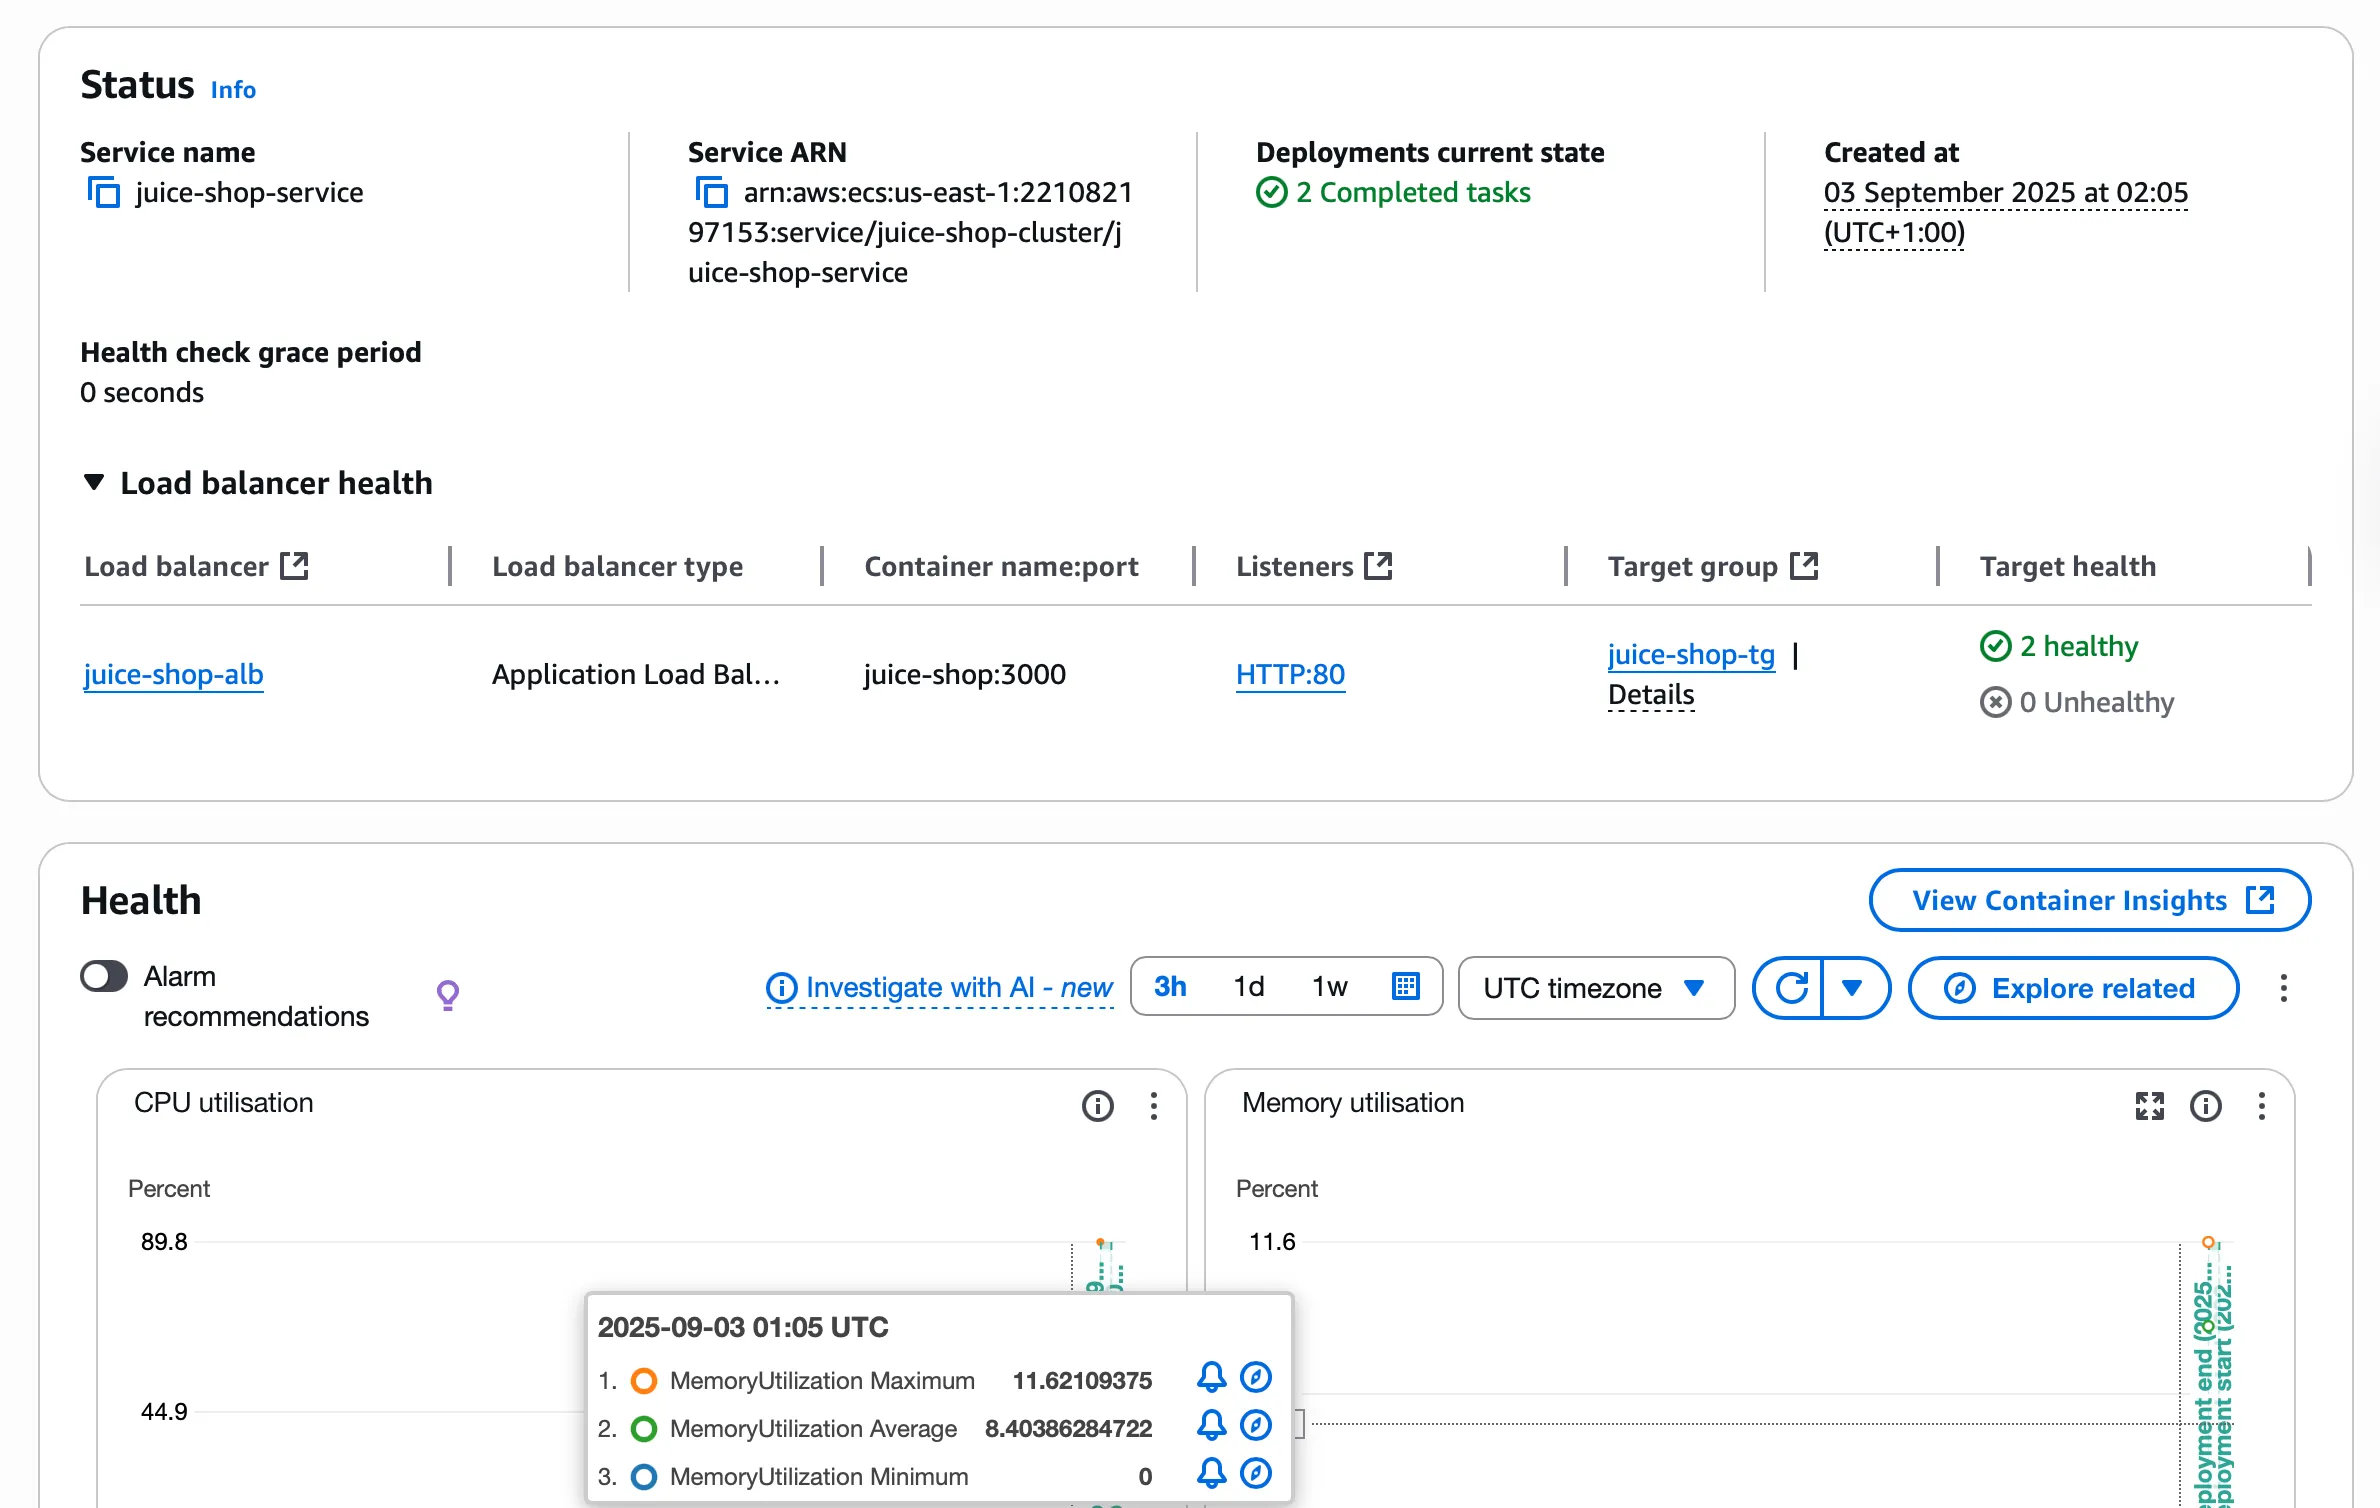Open the juice-shop-tg target group
The width and height of the screenshot is (2380, 1508).
coord(1691,654)
